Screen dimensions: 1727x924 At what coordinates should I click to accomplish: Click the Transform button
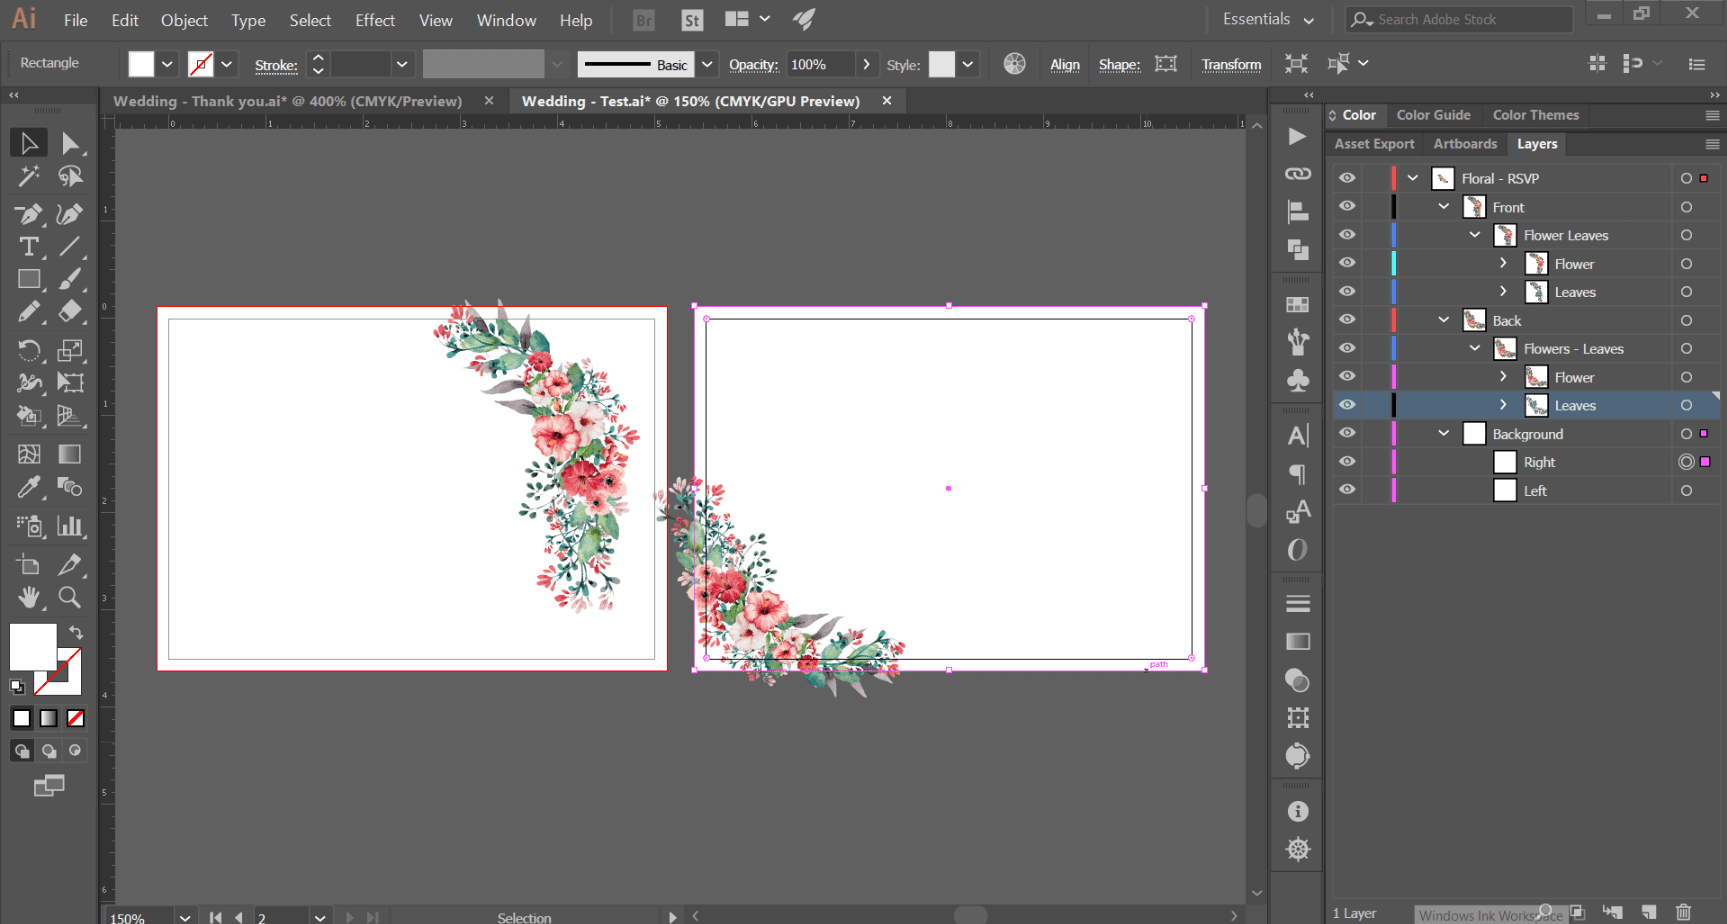[1231, 65]
